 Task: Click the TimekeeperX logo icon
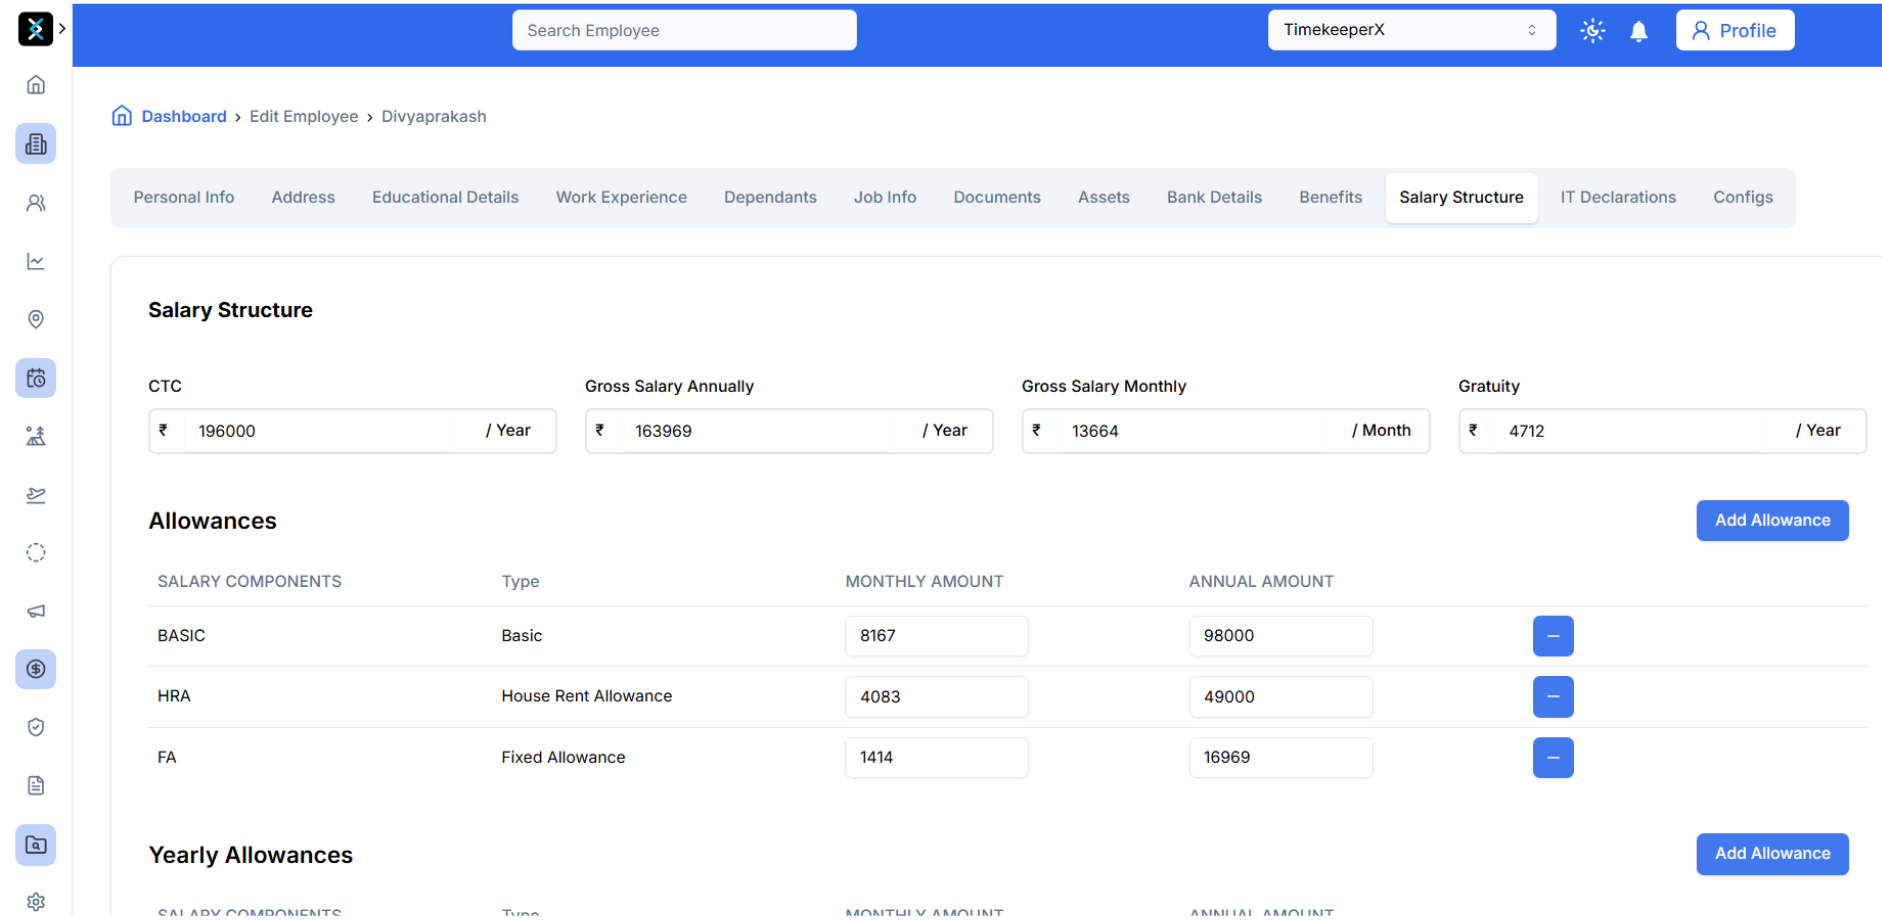point(35,29)
